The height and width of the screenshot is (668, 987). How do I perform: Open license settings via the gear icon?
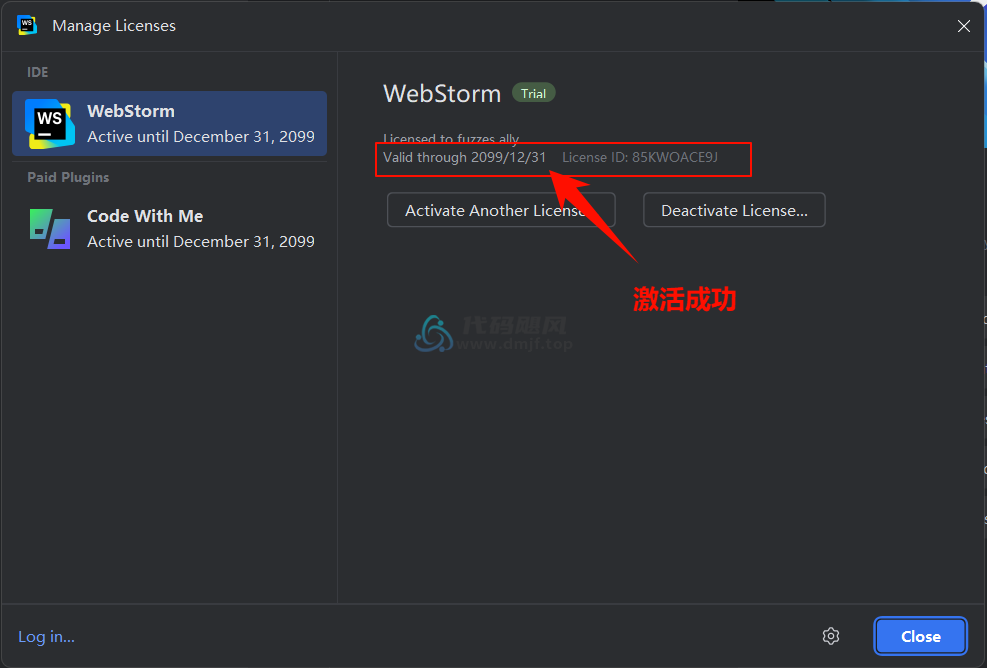pos(831,636)
